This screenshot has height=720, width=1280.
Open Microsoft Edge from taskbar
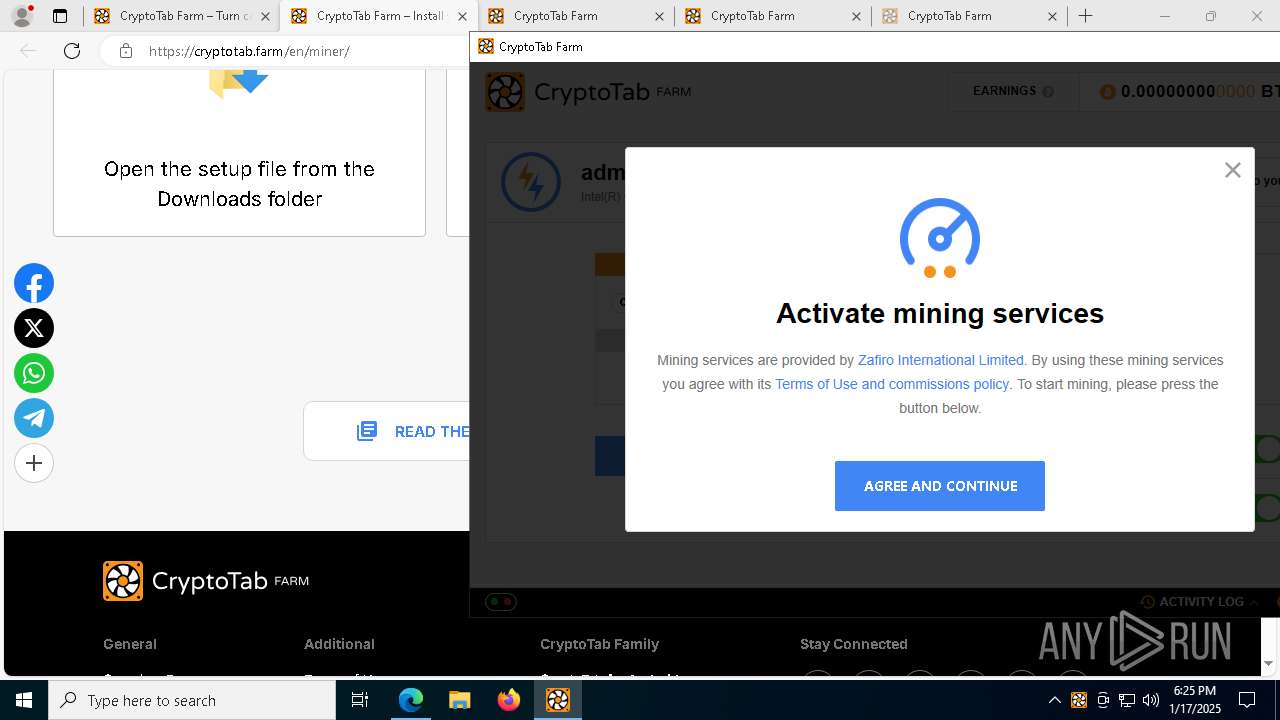[x=411, y=700]
